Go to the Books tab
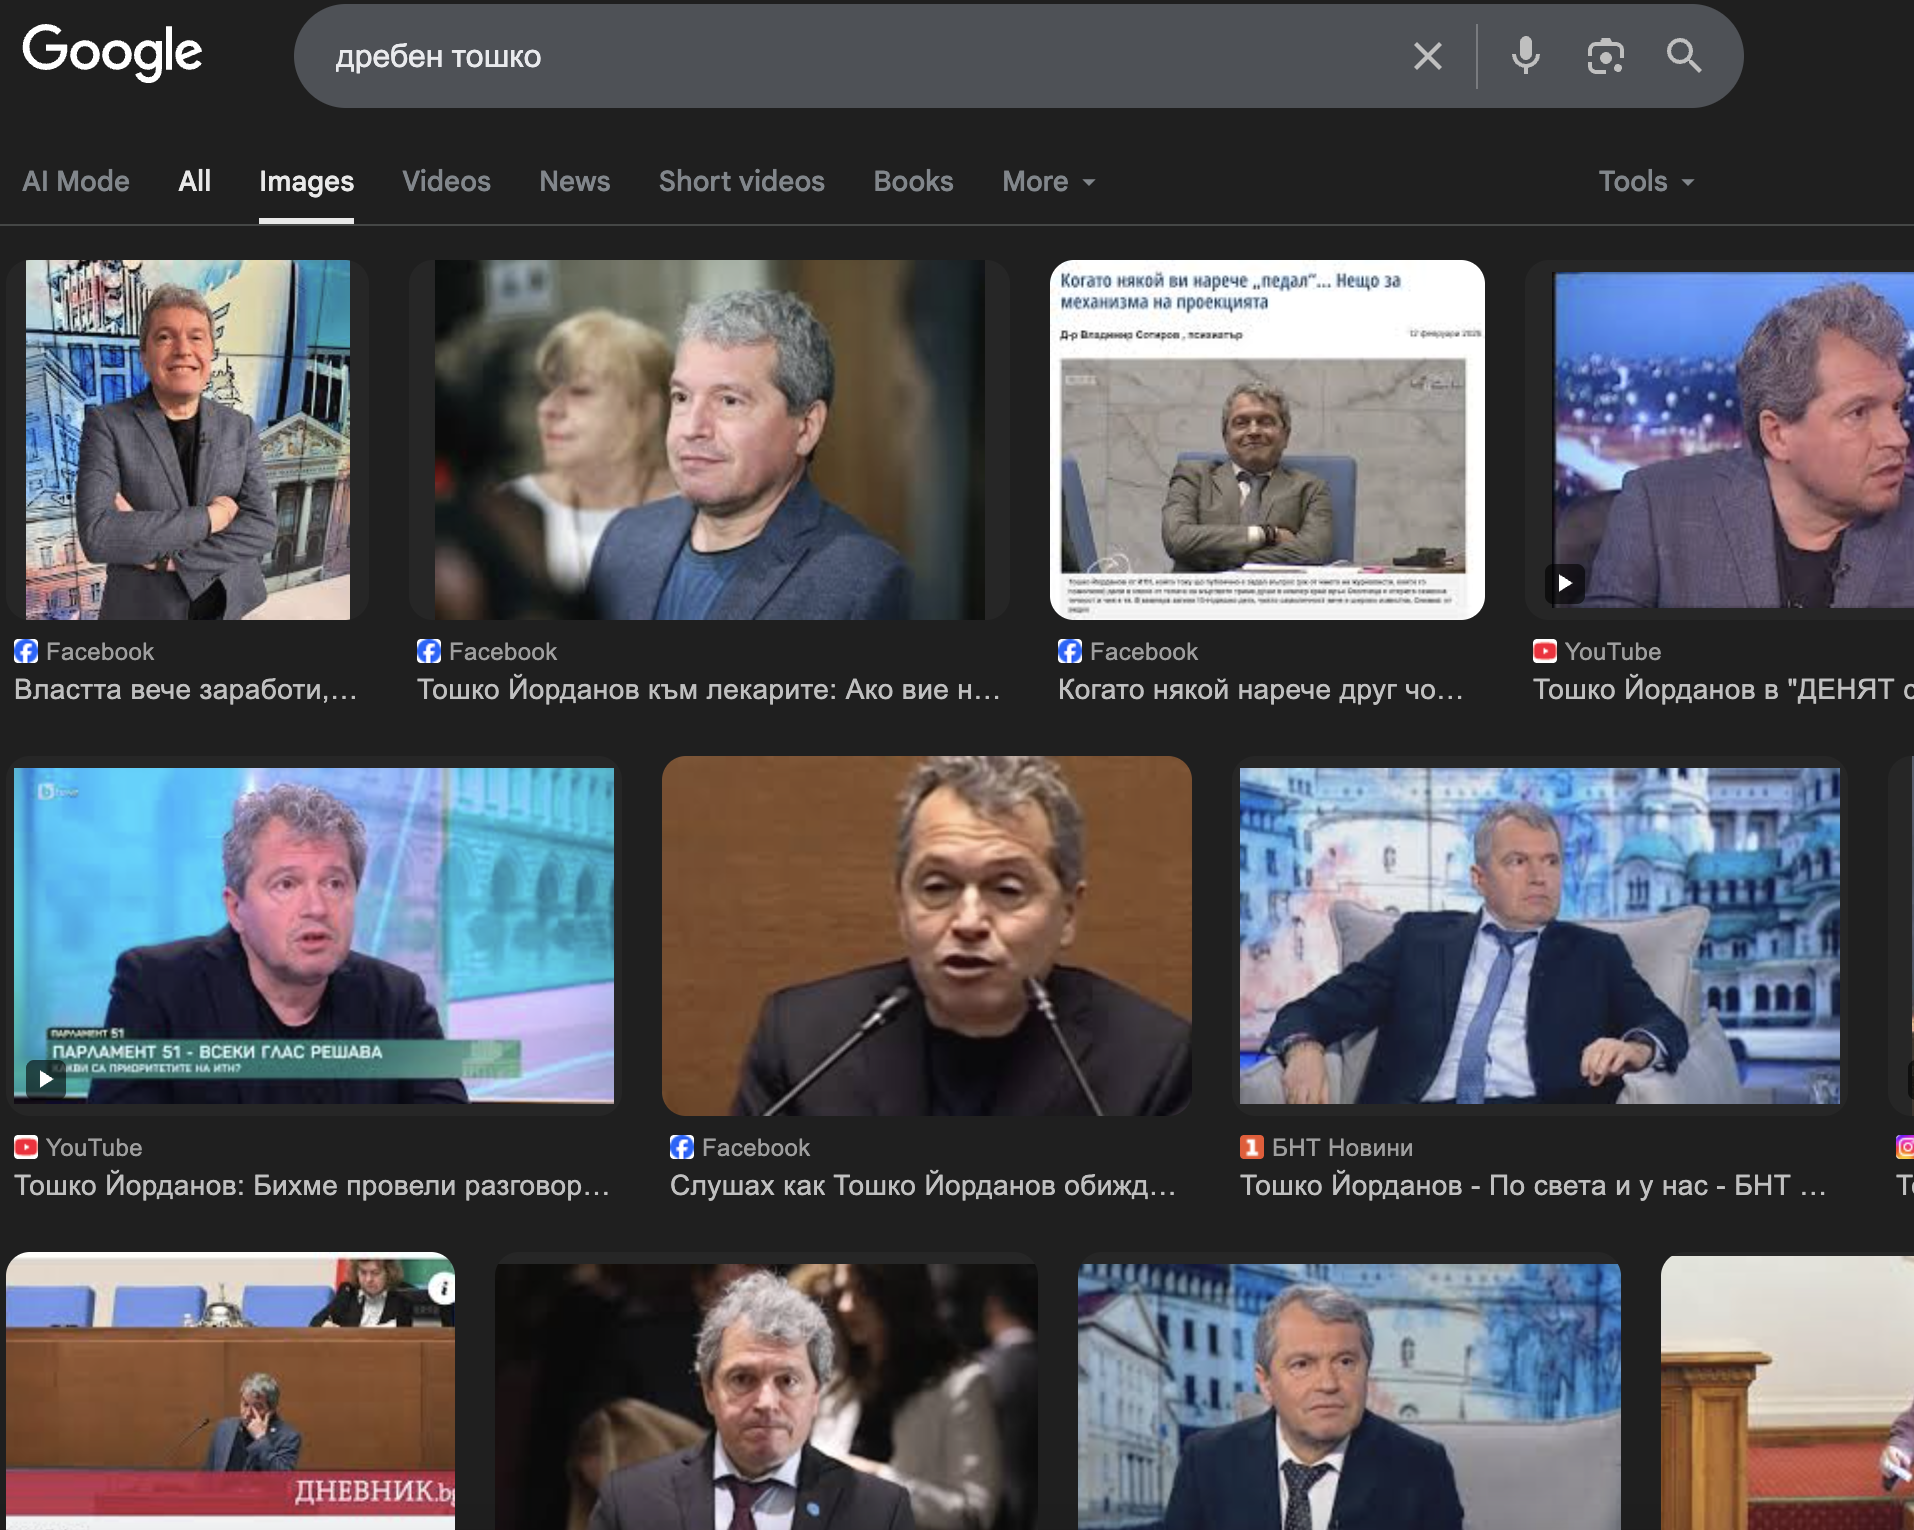This screenshot has height=1530, width=1914. tap(913, 182)
